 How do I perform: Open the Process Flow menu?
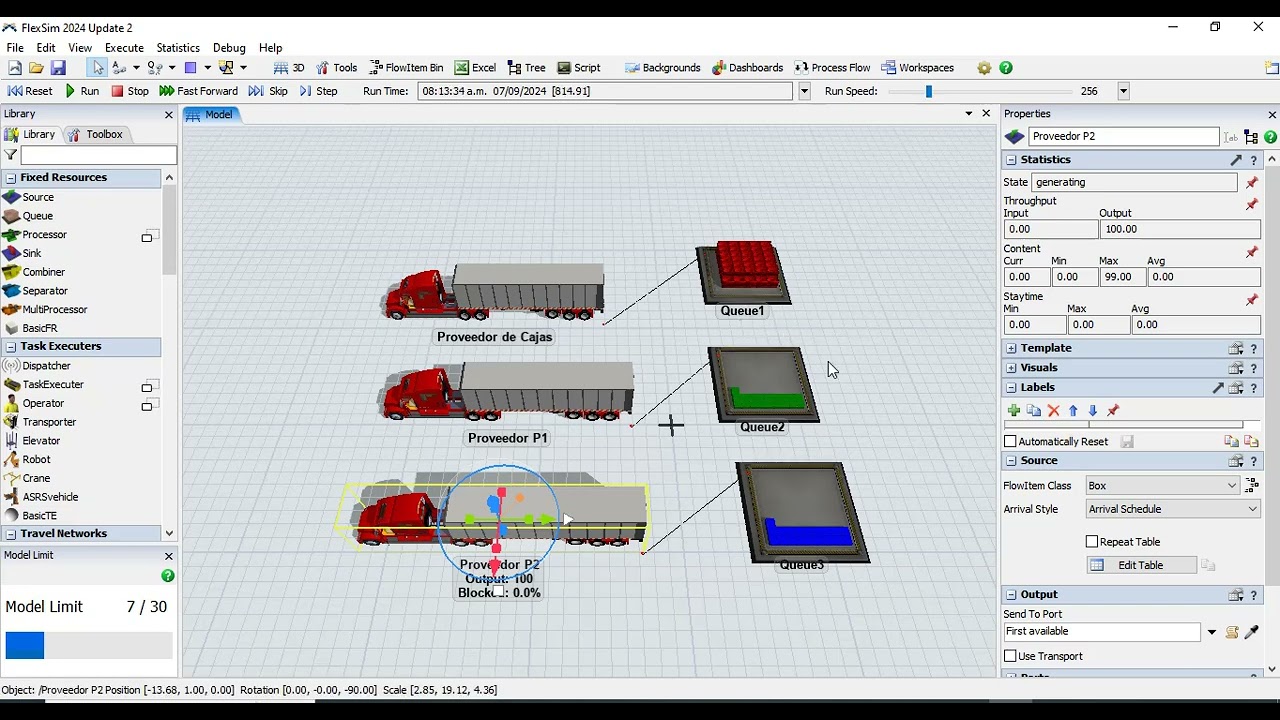pyautogui.click(x=832, y=68)
